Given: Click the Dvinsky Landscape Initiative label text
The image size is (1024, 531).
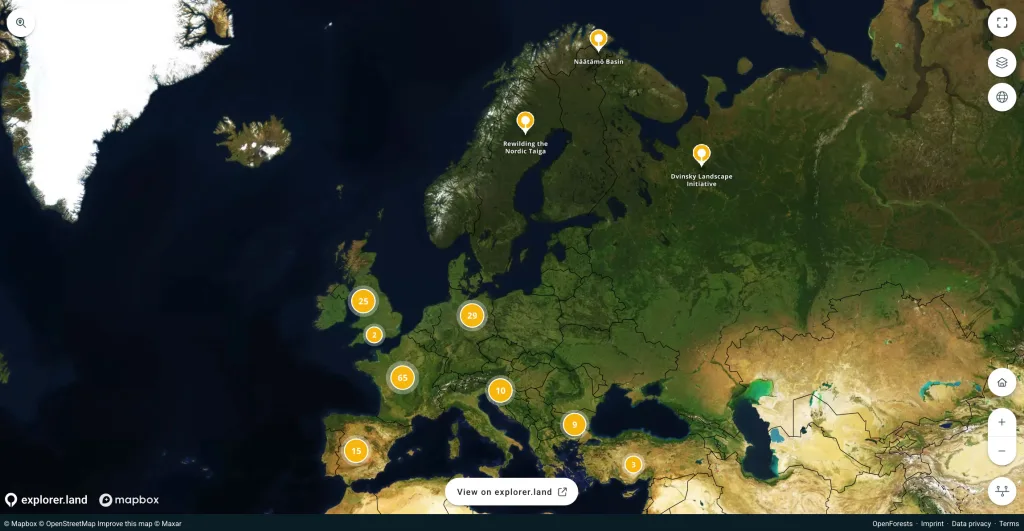Looking at the screenshot, I should pos(701,180).
